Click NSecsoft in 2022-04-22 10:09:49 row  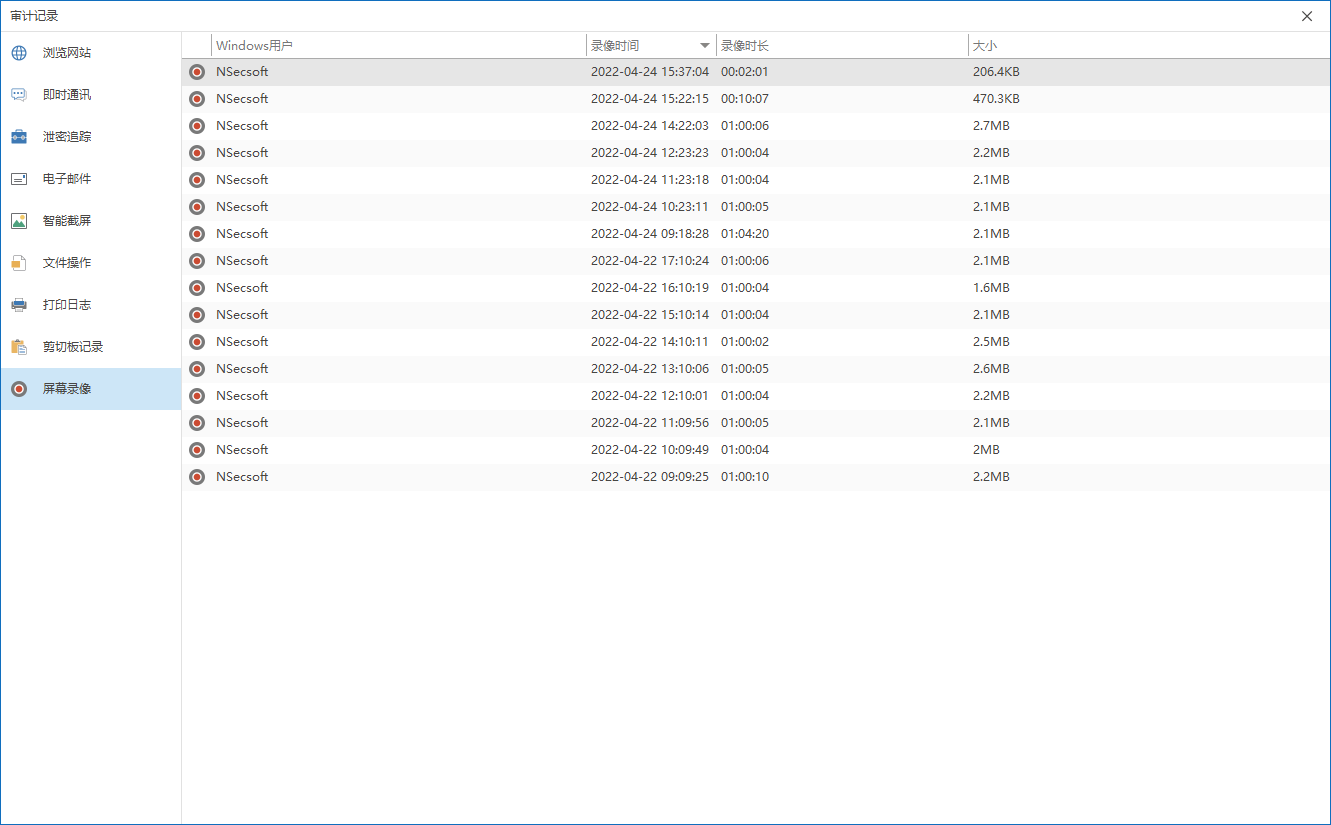click(x=242, y=450)
